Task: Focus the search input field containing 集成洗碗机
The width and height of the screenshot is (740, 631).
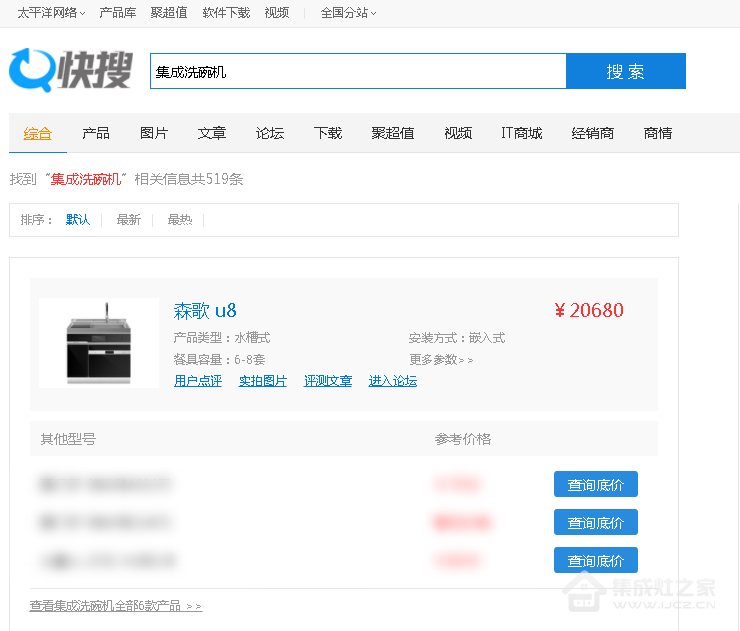Action: click(x=358, y=71)
